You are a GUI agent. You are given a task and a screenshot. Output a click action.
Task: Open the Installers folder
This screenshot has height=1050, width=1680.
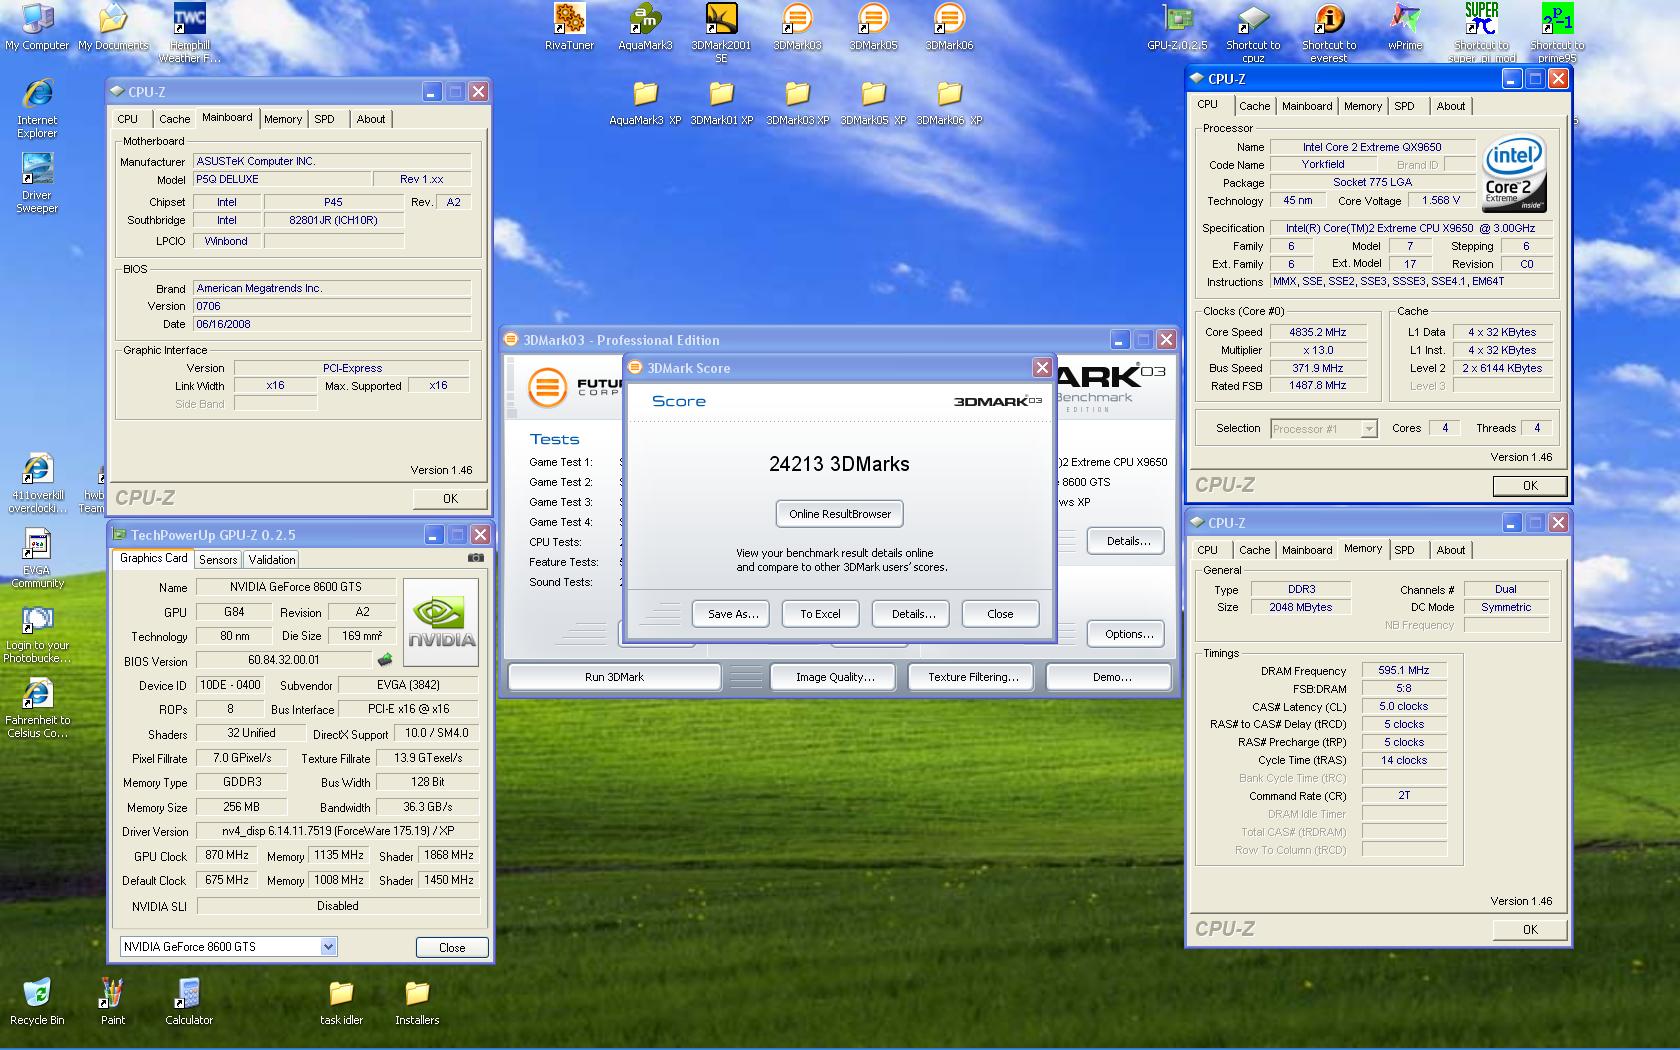click(417, 1002)
